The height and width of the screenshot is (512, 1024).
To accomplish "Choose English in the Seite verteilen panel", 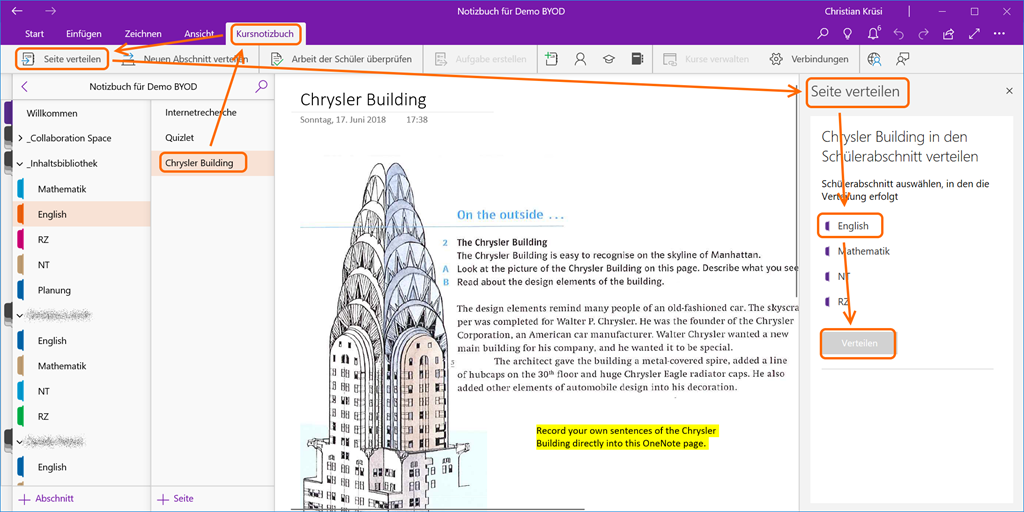I will [853, 226].
